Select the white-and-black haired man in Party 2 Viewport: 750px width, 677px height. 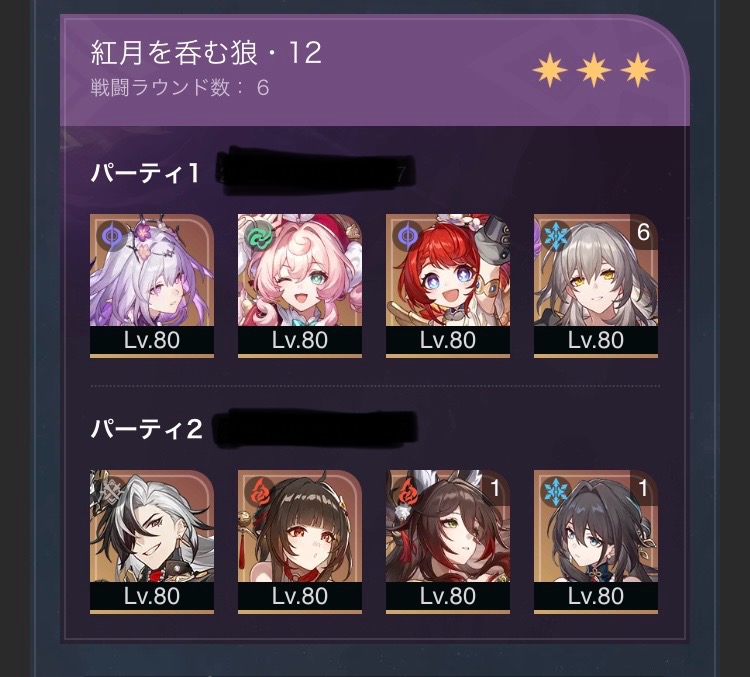click(152, 541)
